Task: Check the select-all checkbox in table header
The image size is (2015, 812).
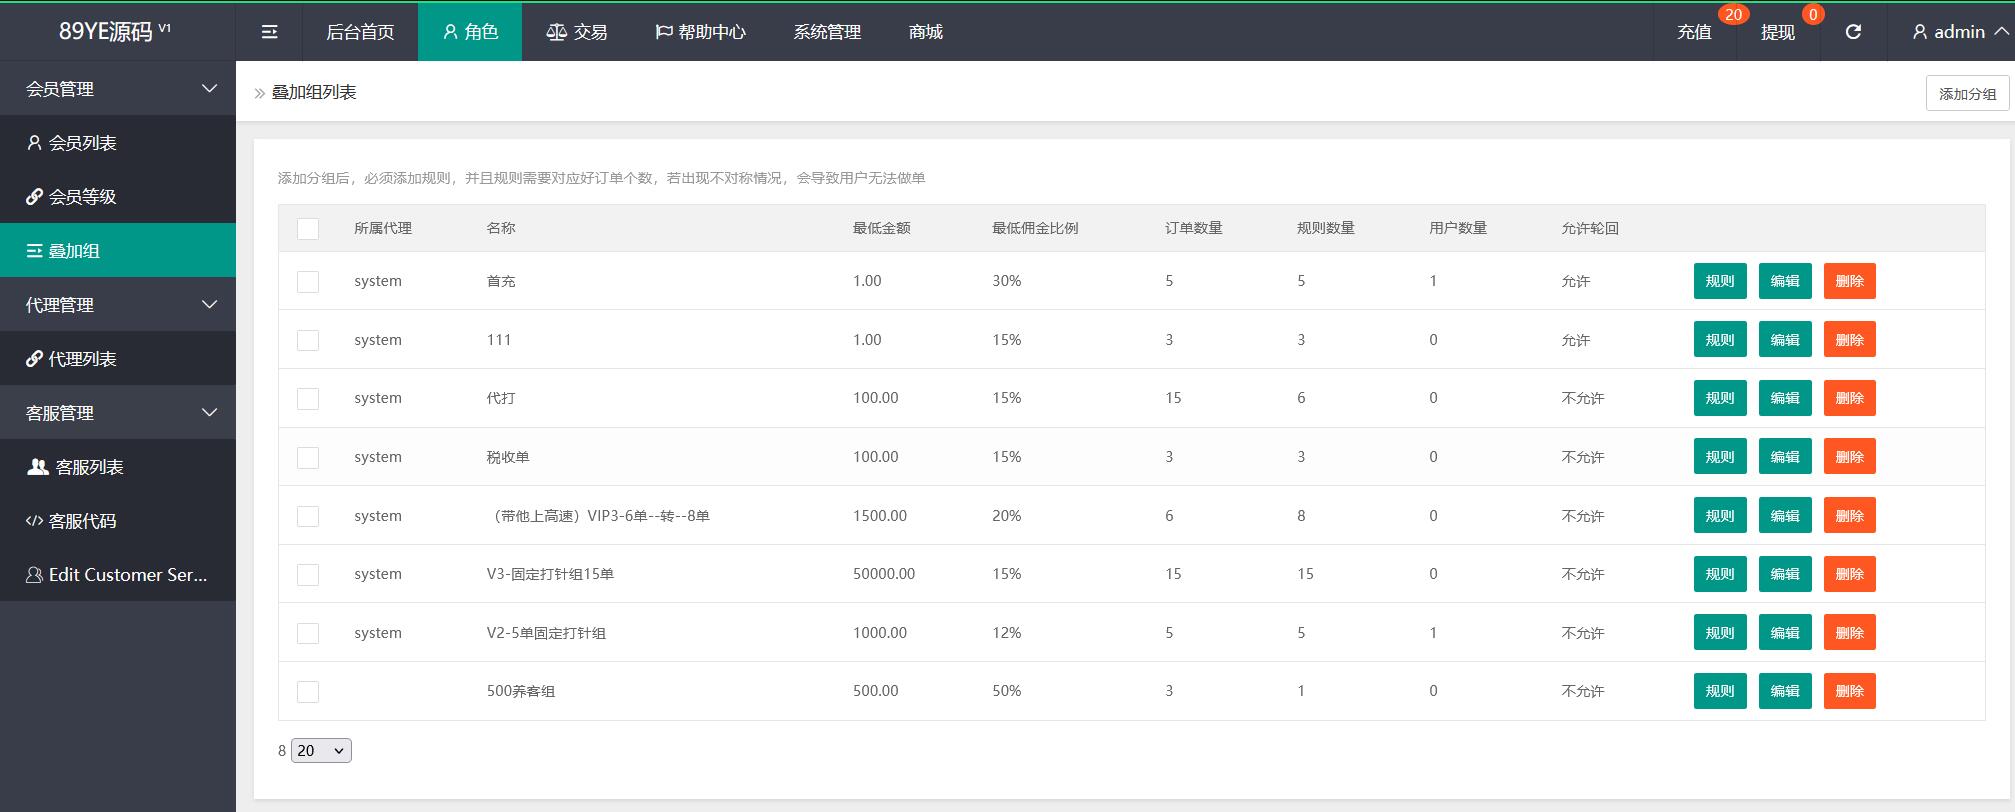Action: (308, 229)
